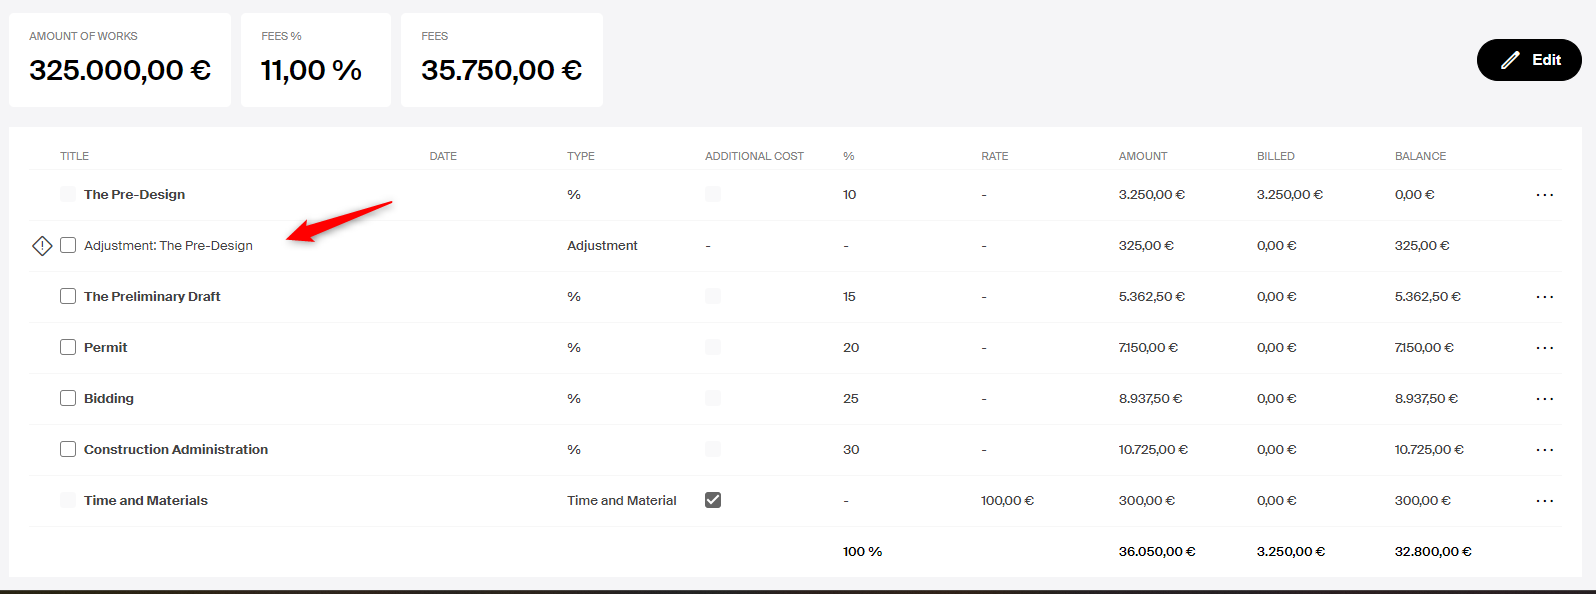Click the Amount of Works card
Screen dimensions: 1596x594
coord(120,60)
